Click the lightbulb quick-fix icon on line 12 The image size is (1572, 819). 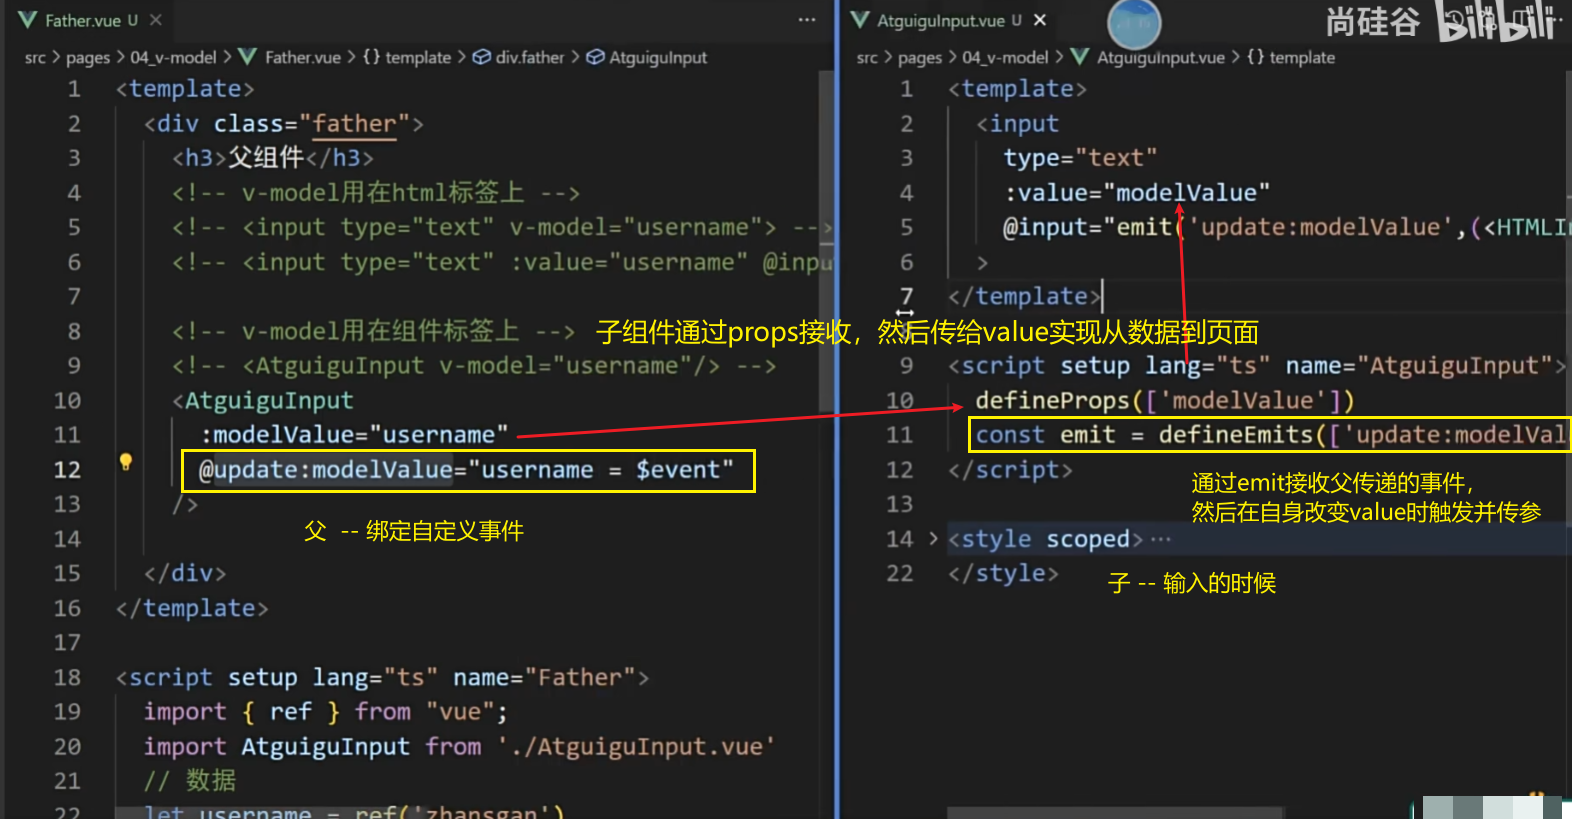126,462
